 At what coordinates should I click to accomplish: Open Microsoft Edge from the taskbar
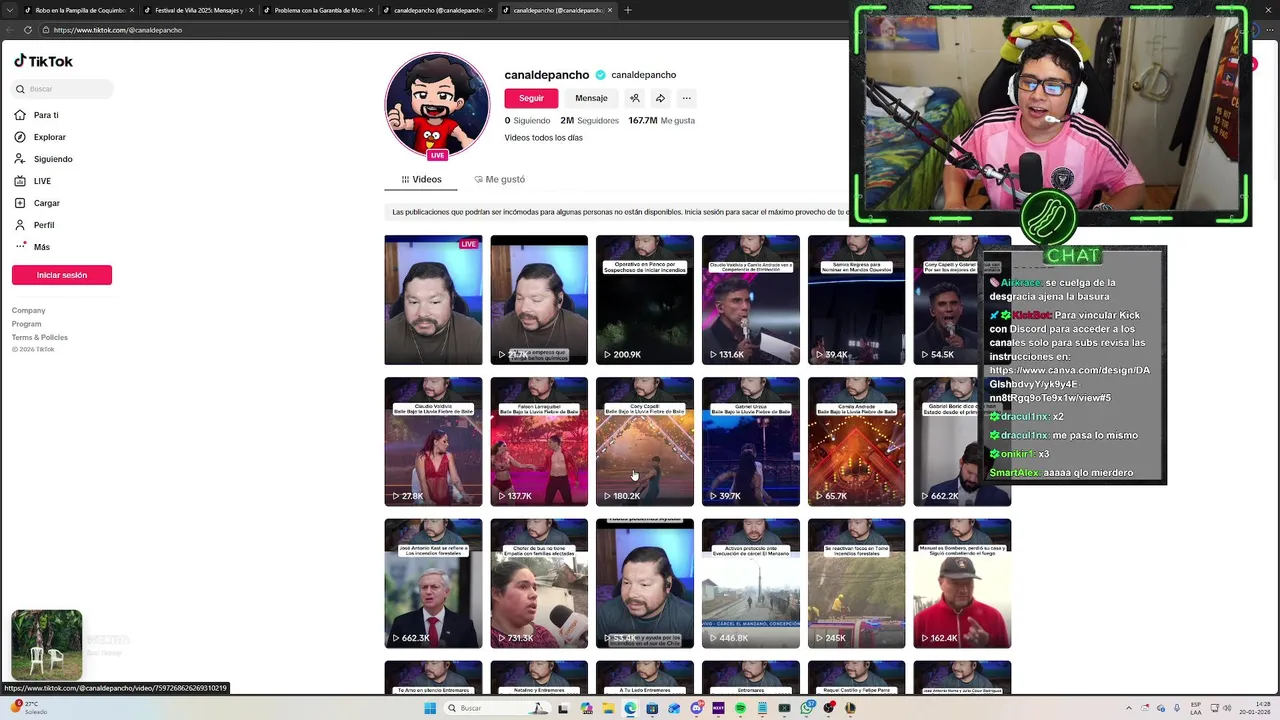pos(630,708)
